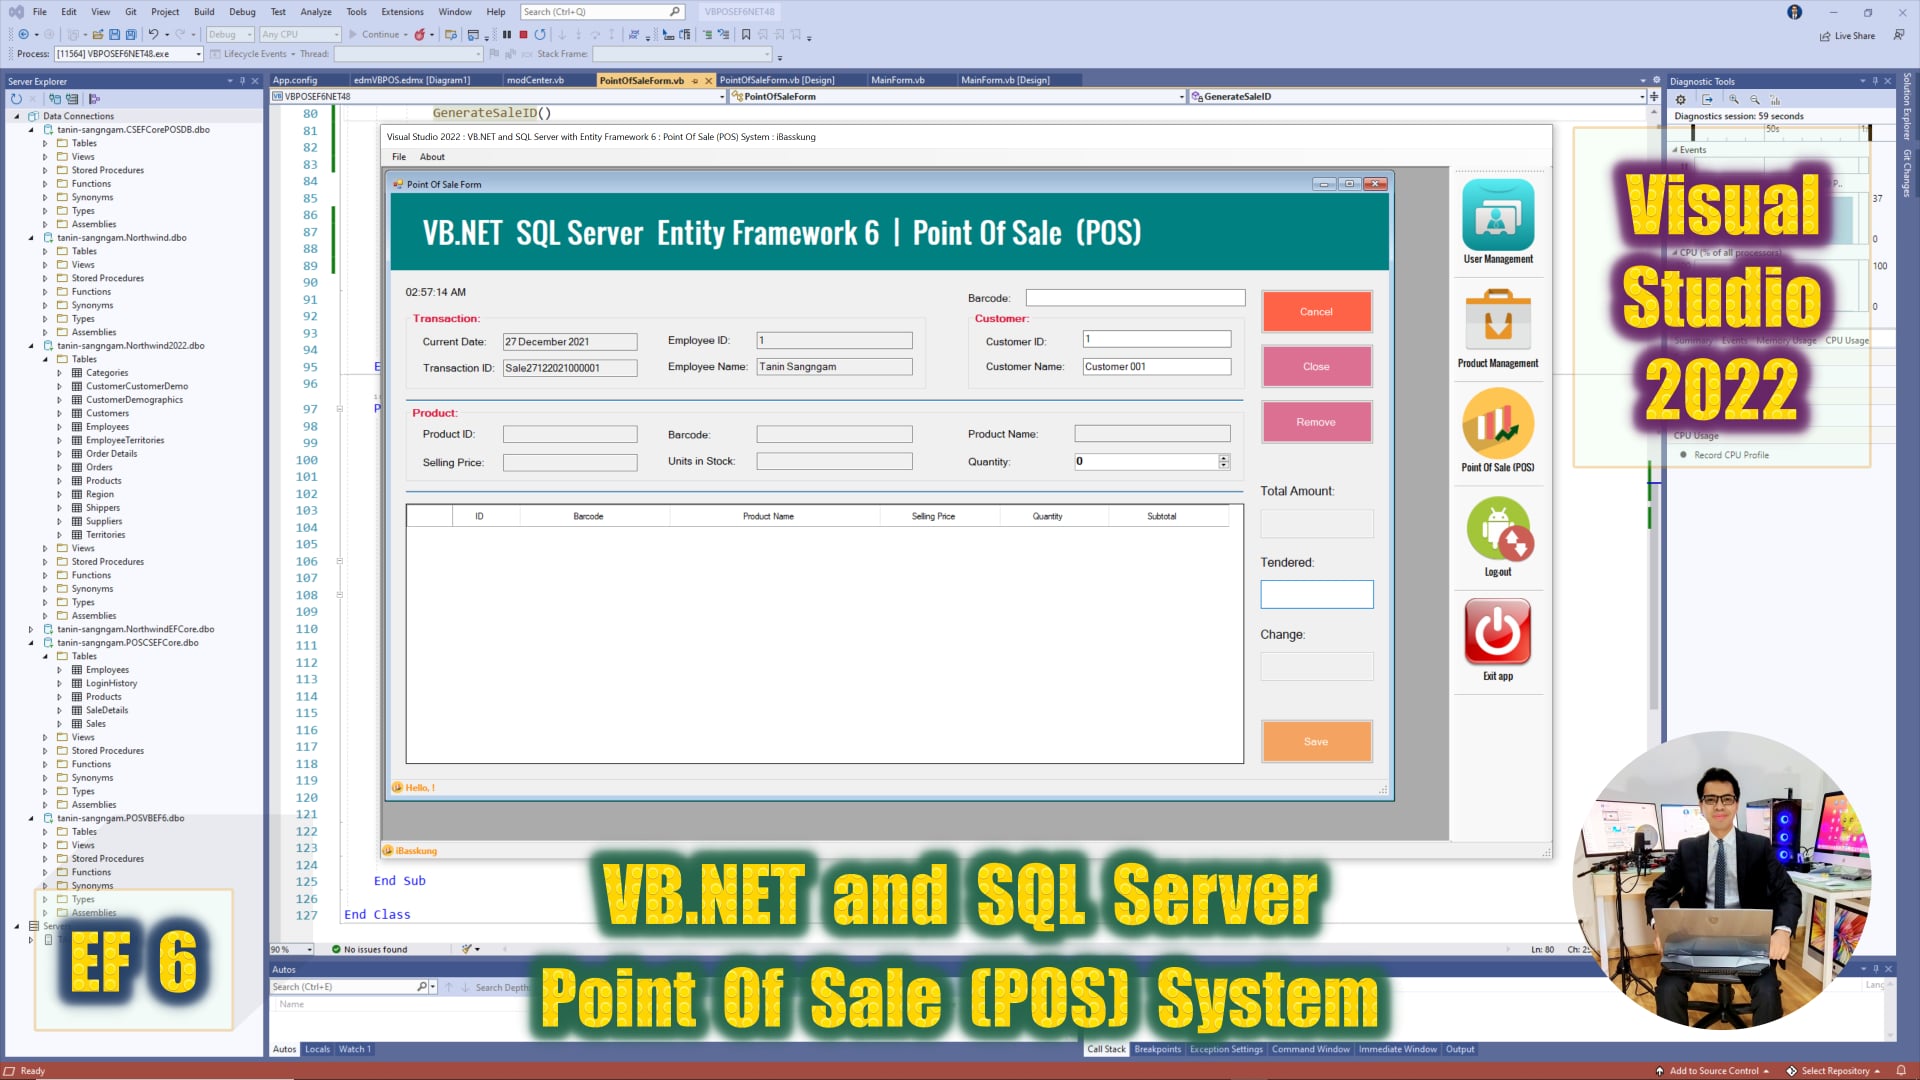Open the VBPOSEF6NET48 project navigation dropdown

pos(498,97)
